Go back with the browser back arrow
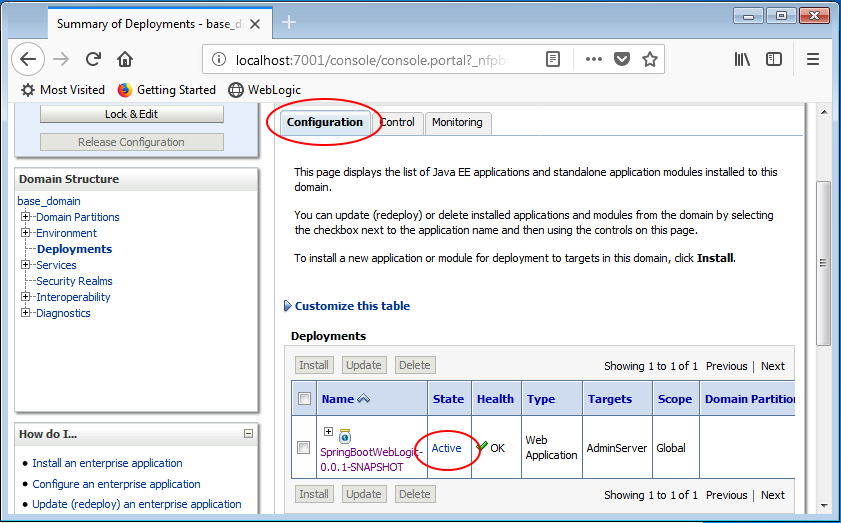Viewport: 841px width, 523px height. tap(28, 59)
